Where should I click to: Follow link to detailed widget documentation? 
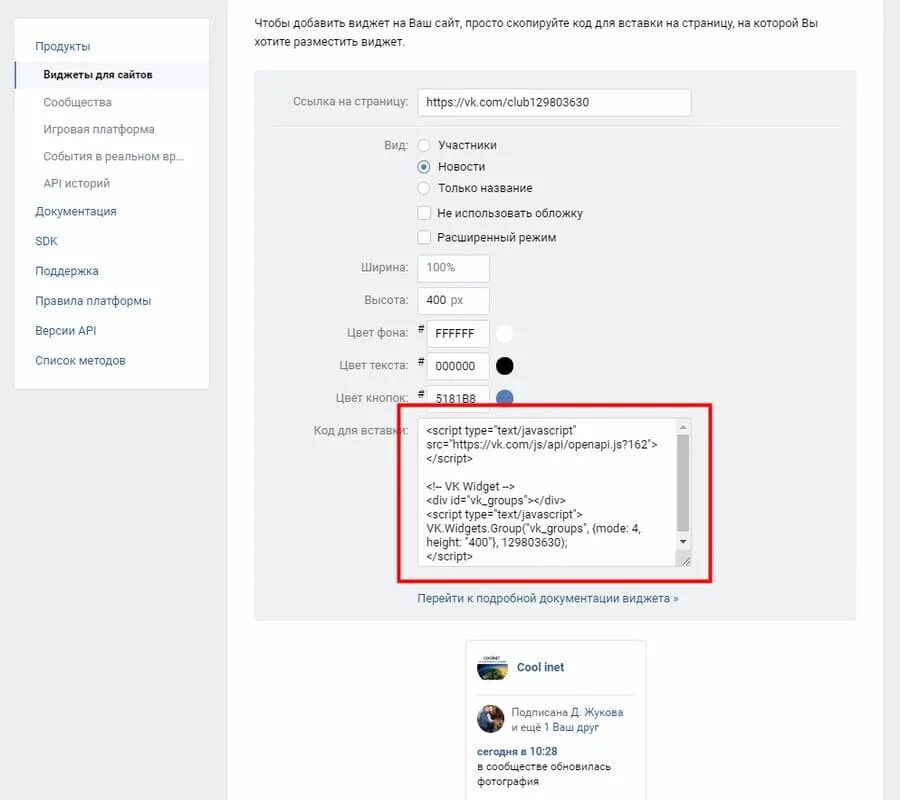click(548, 598)
